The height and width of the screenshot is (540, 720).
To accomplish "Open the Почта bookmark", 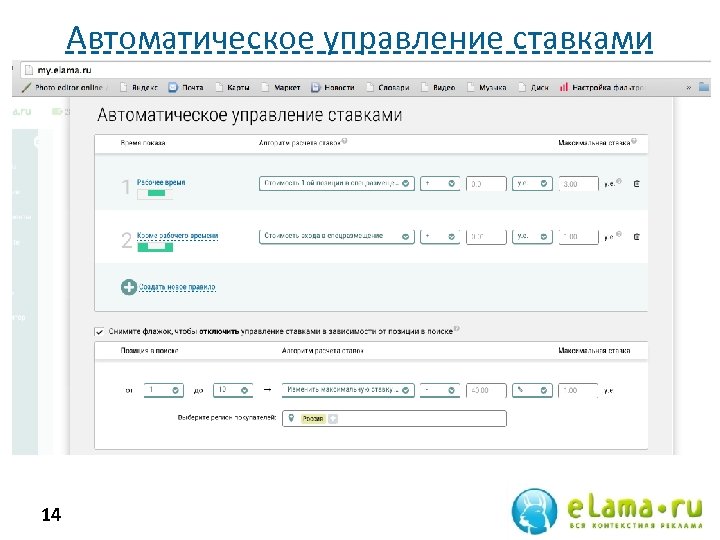I will (x=186, y=87).
